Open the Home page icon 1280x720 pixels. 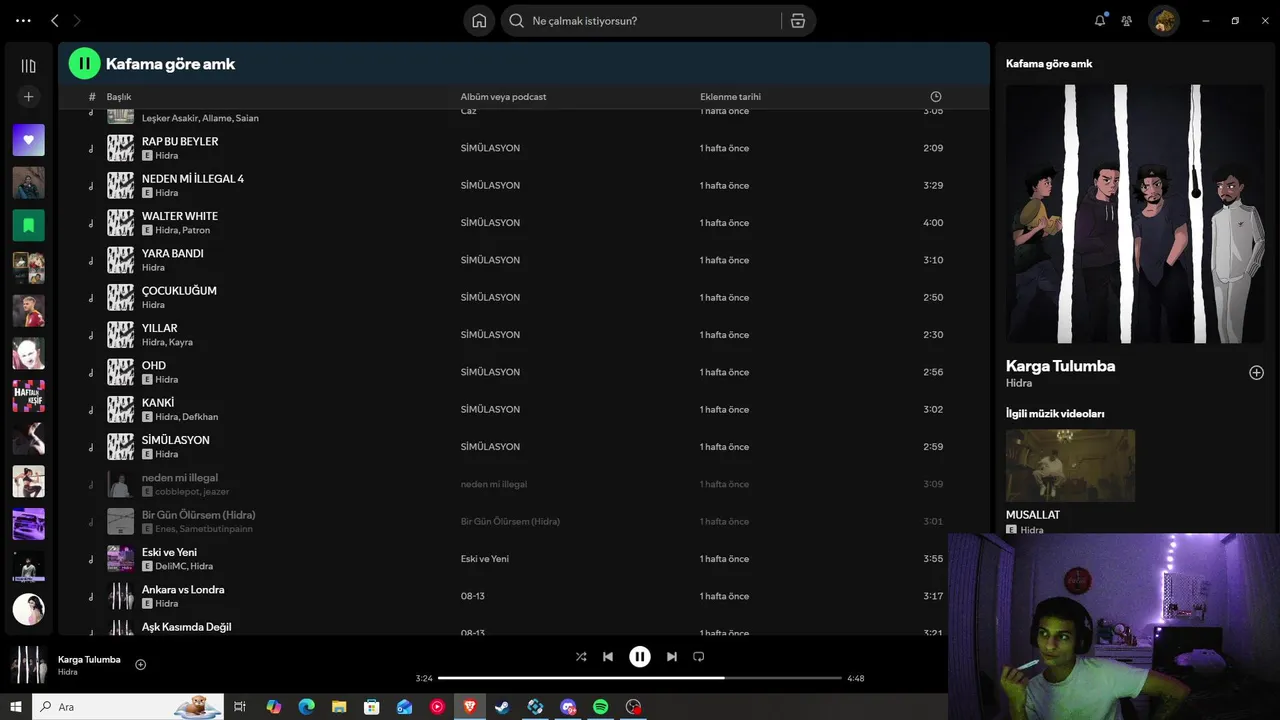pyautogui.click(x=479, y=21)
